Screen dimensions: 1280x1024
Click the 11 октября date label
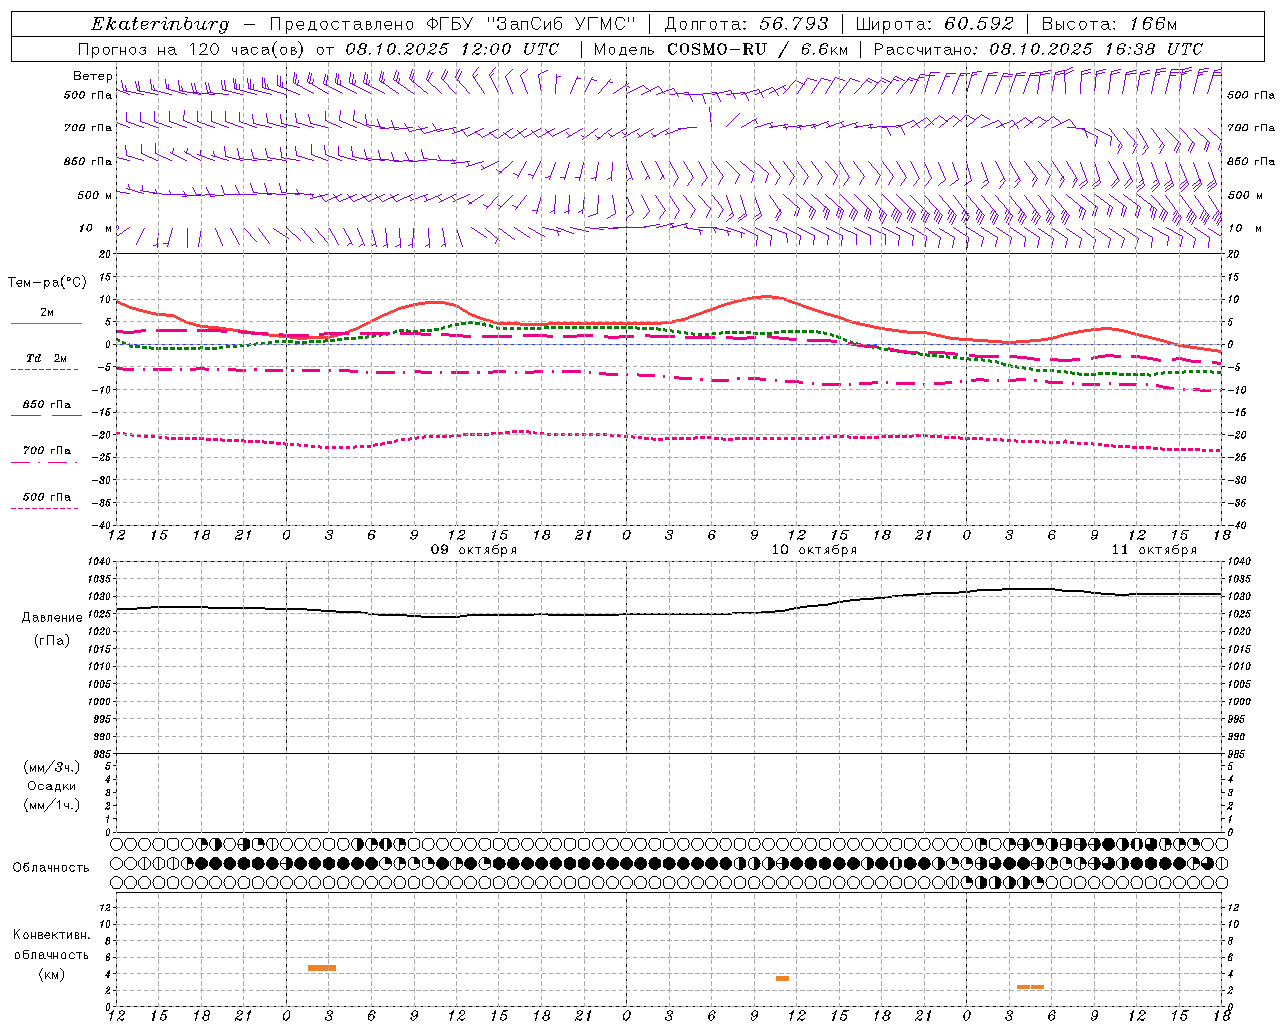point(1154,550)
